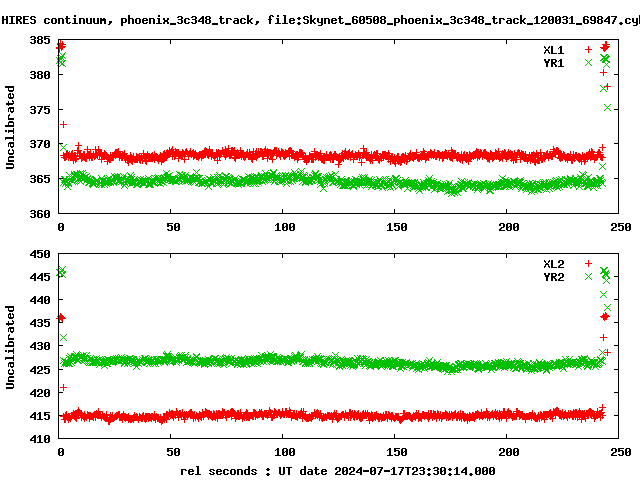Click the red plus marker beside XL1
The height and width of the screenshot is (480, 640).
coord(588,50)
